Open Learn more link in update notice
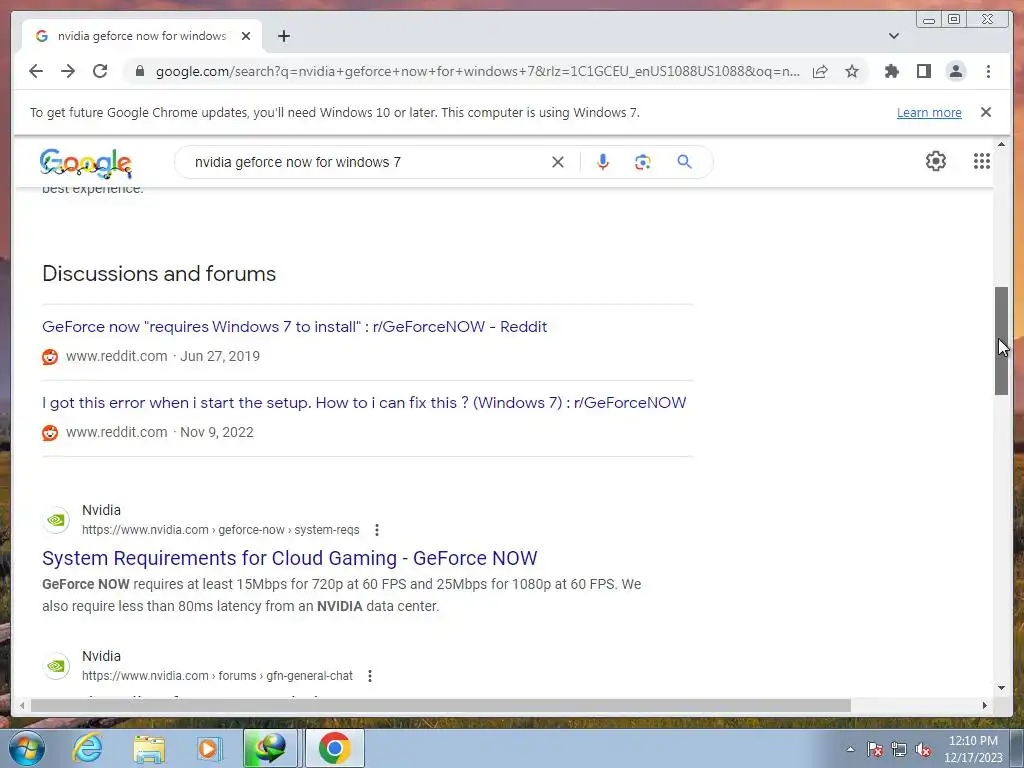The height and width of the screenshot is (768, 1024). [929, 112]
